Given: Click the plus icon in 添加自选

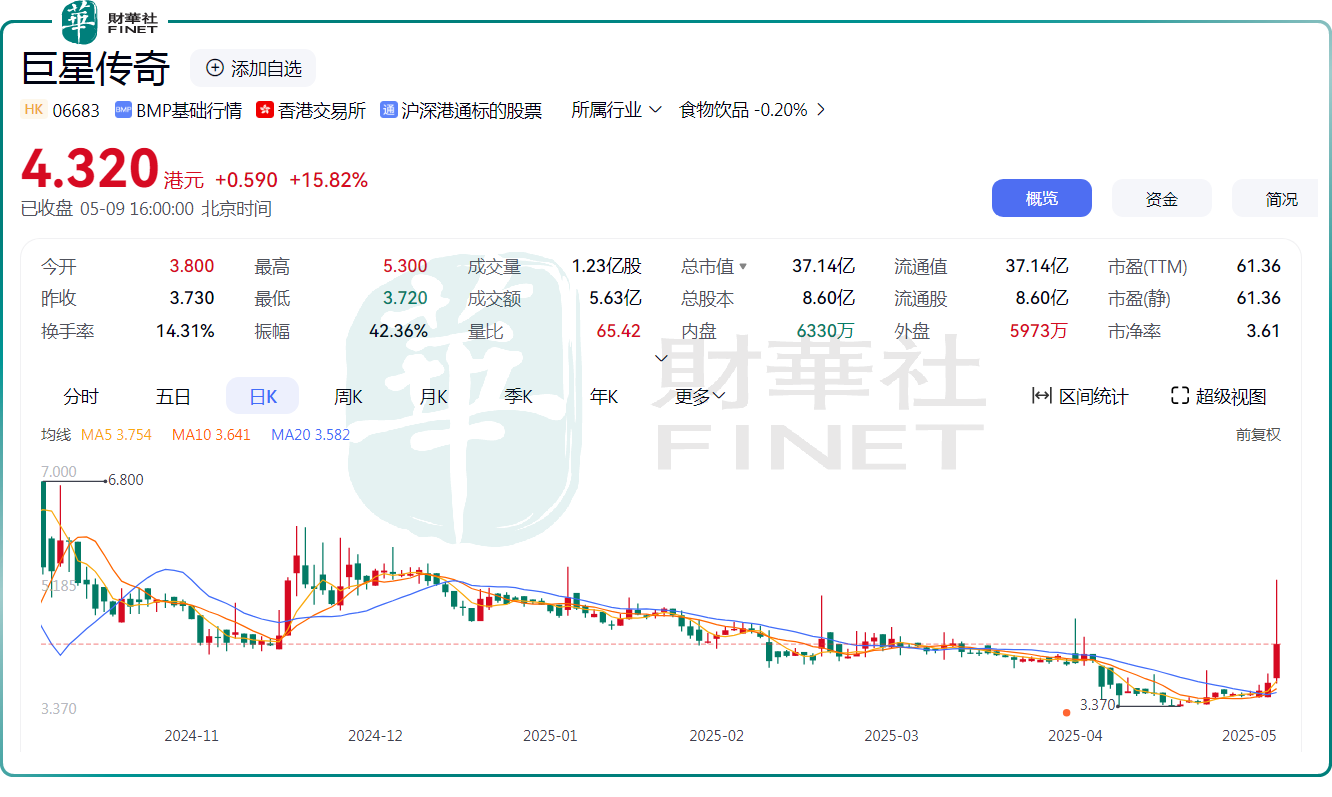Looking at the screenshot, I should tap(214, 68).
